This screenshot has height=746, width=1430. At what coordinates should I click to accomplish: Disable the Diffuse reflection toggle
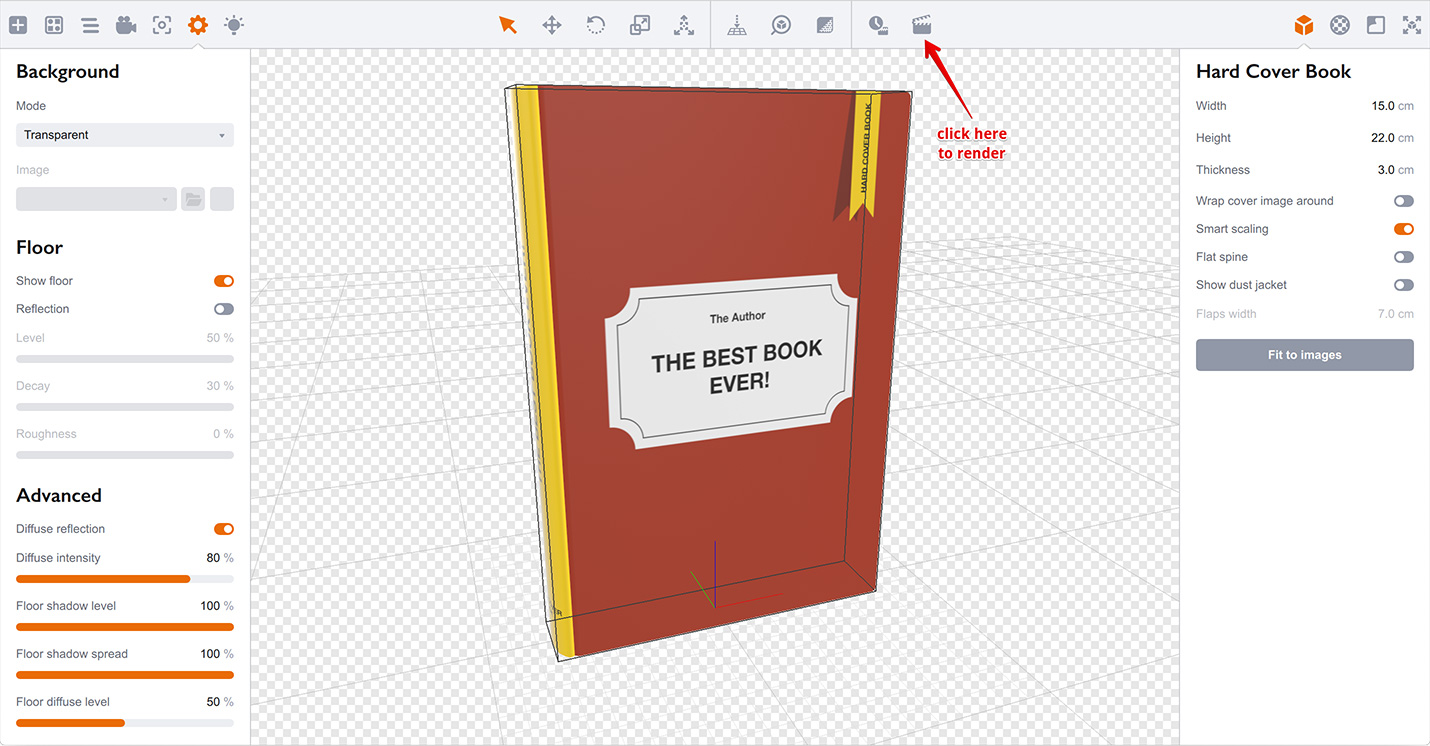point(224,529)
